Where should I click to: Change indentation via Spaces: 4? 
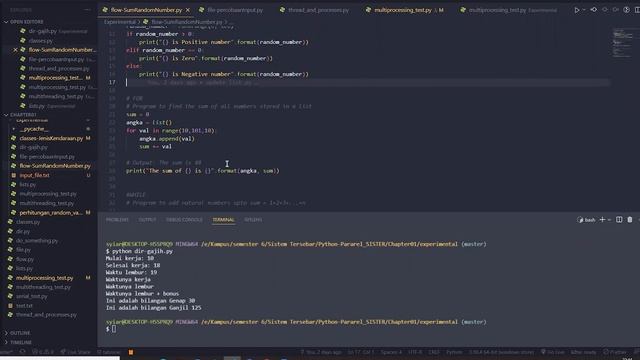pos(391,352)
